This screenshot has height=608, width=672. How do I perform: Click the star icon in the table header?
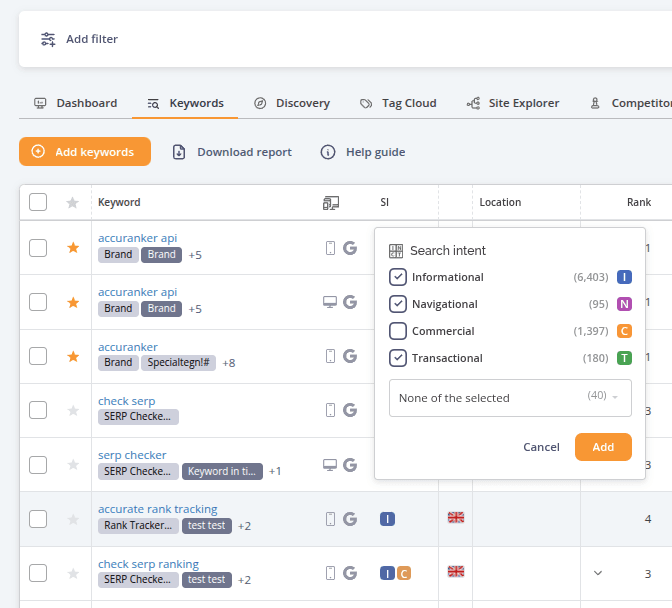[x=73, y=202]
